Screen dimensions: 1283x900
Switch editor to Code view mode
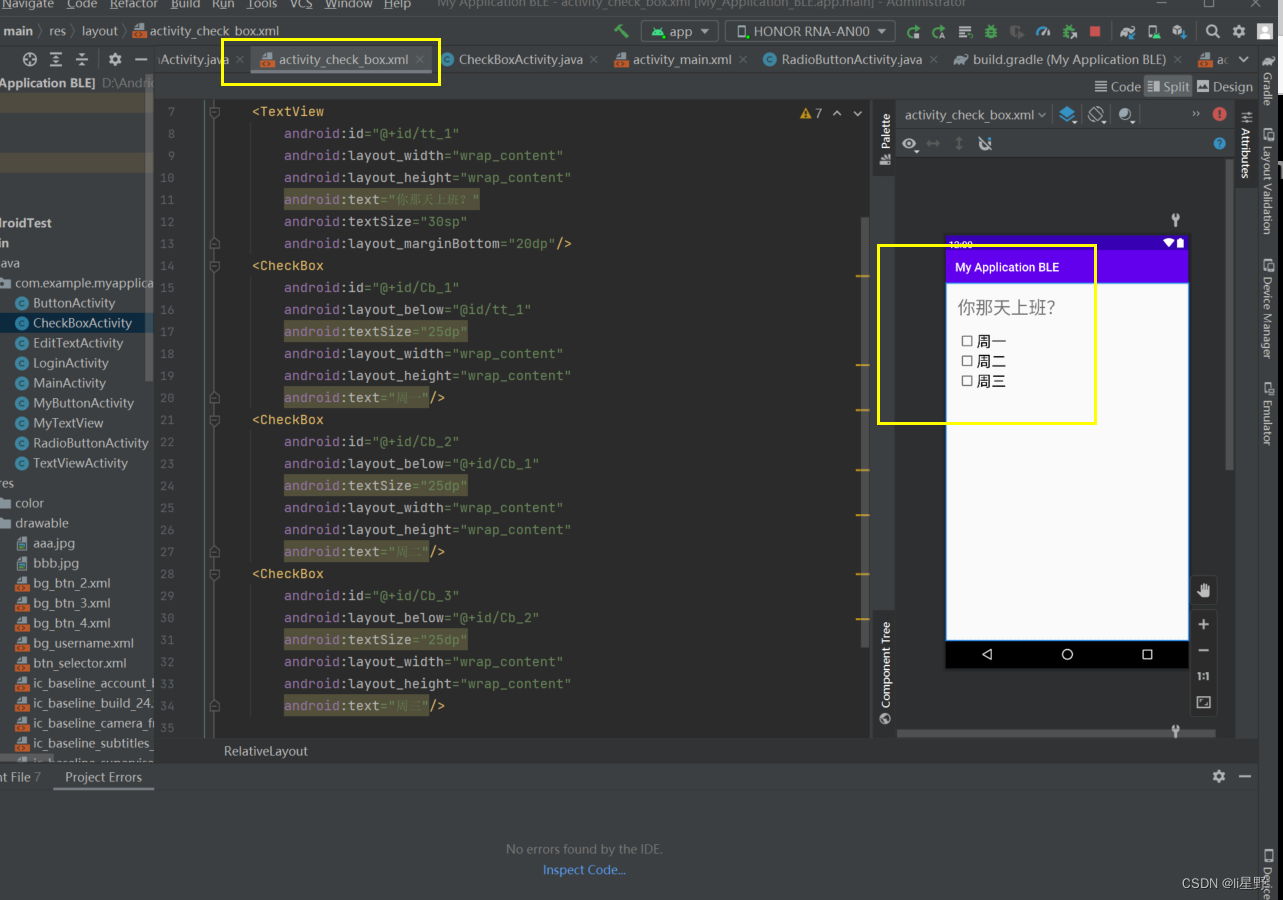pos(1117,87)
